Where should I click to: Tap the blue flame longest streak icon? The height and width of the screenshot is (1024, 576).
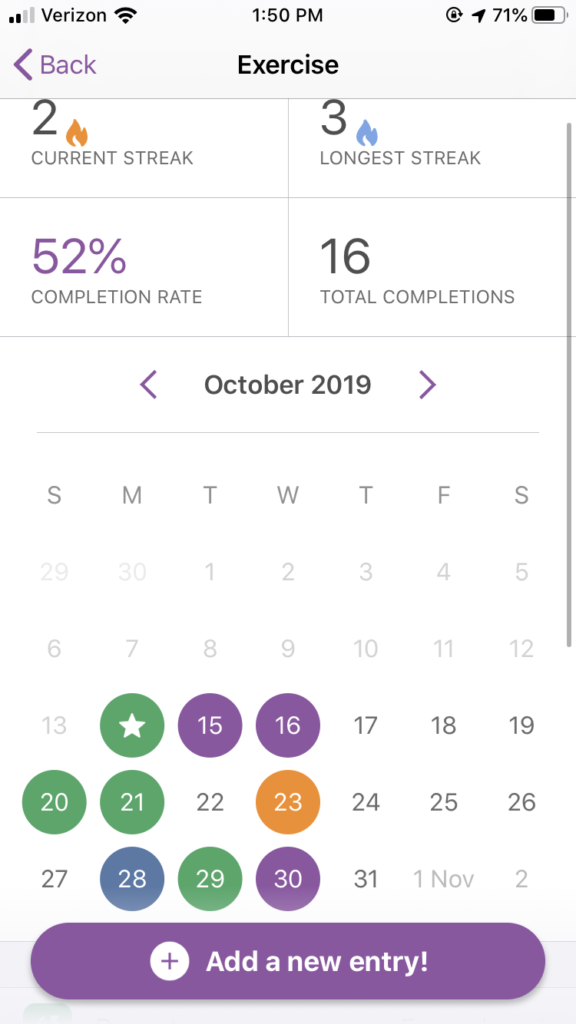click(366, 133)
